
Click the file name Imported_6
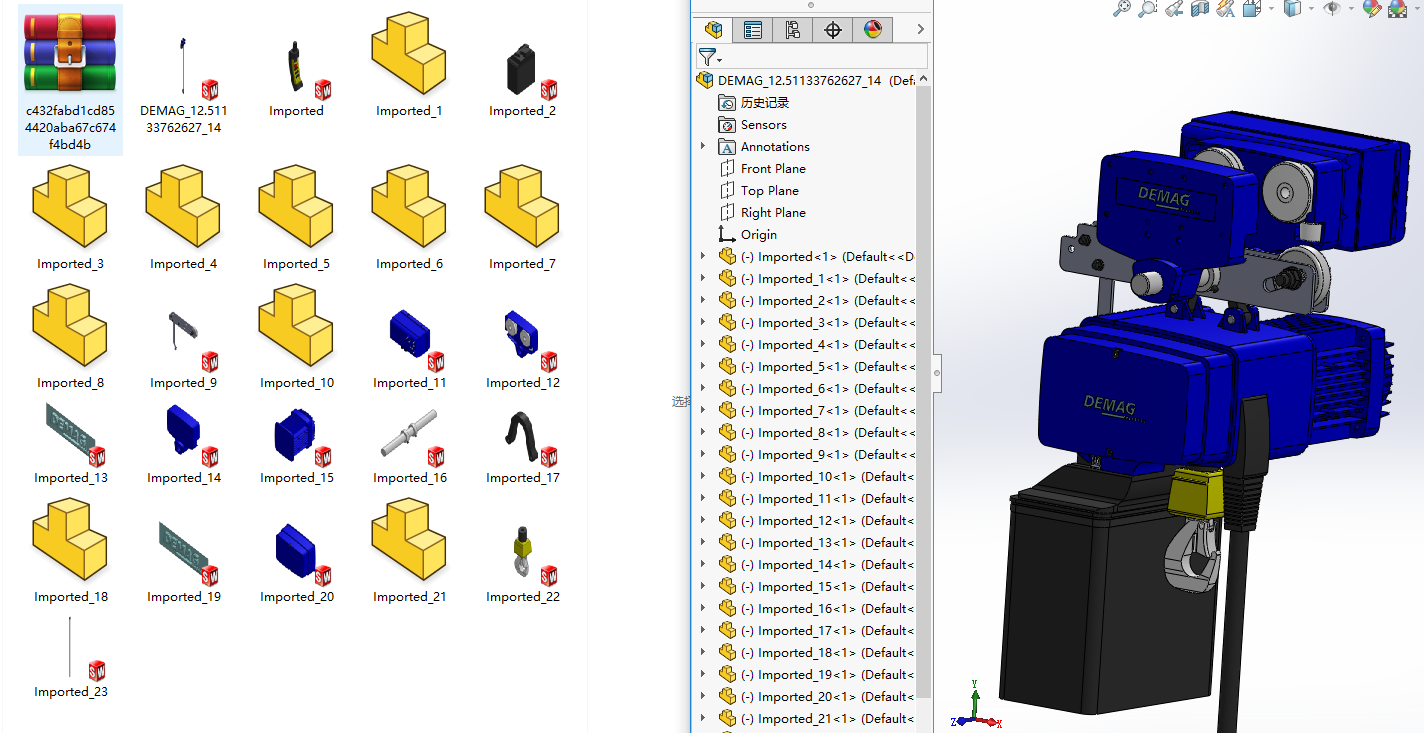tap(410, 264)
